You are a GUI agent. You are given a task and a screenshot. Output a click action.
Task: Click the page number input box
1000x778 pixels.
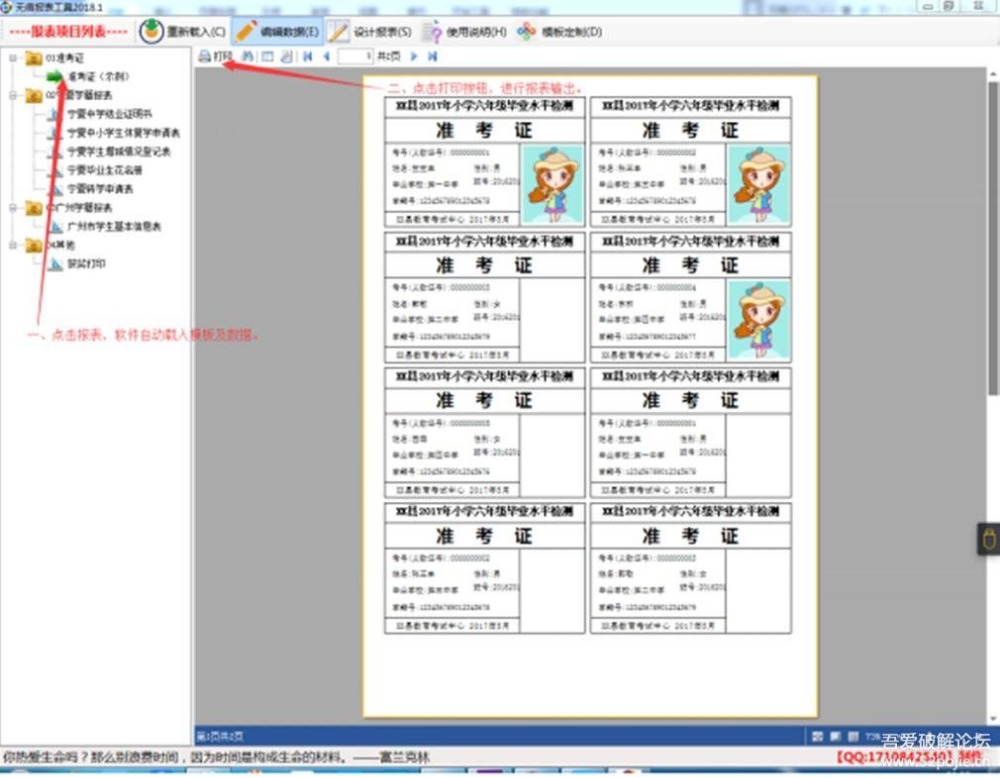click(x=355, y=57)
